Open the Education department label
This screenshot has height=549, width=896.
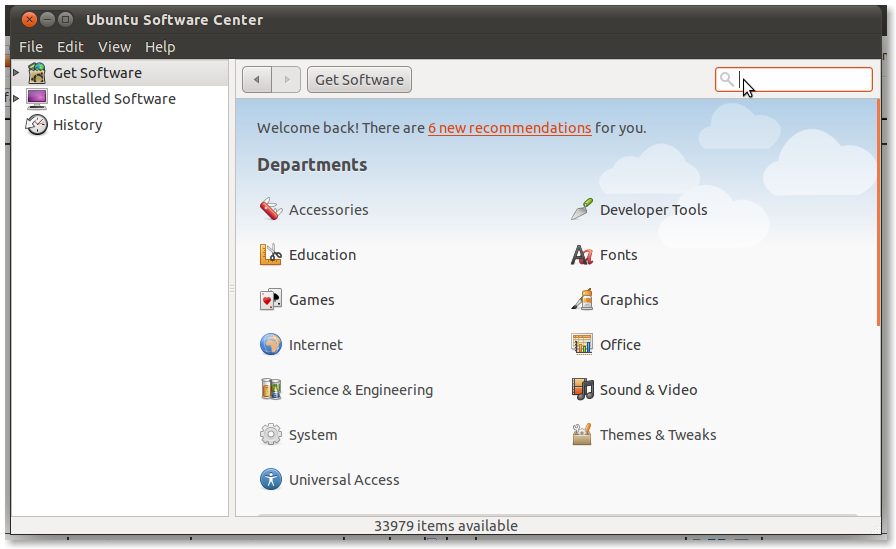click(x=322, y=255)
